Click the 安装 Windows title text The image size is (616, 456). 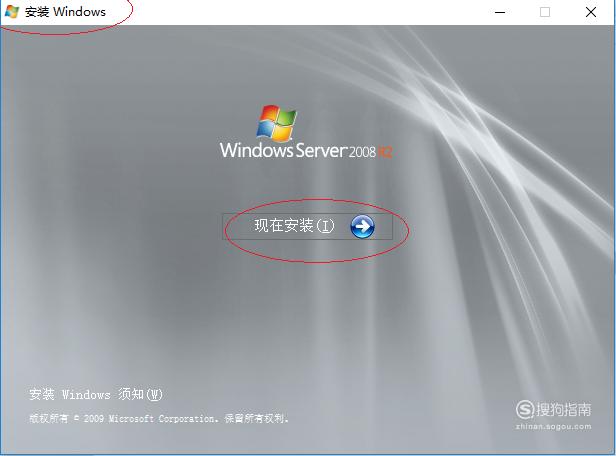65,12
